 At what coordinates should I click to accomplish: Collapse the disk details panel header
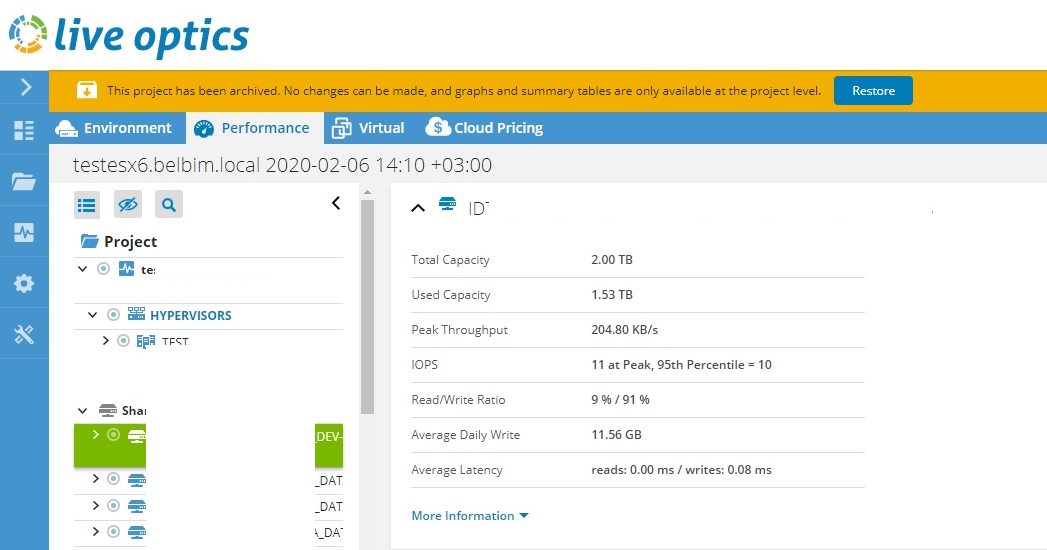418,208
